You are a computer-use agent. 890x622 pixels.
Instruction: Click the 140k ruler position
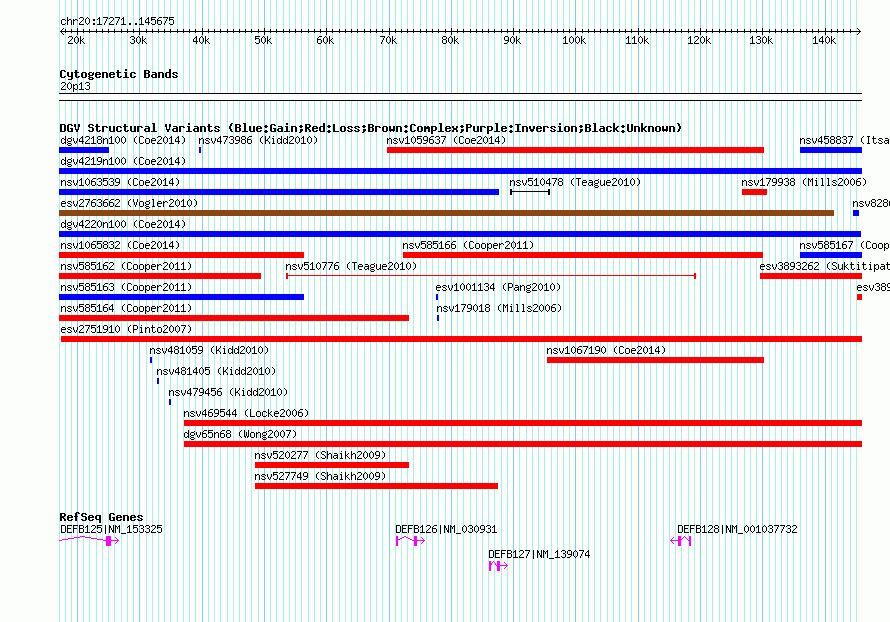(x=824, y=40)
